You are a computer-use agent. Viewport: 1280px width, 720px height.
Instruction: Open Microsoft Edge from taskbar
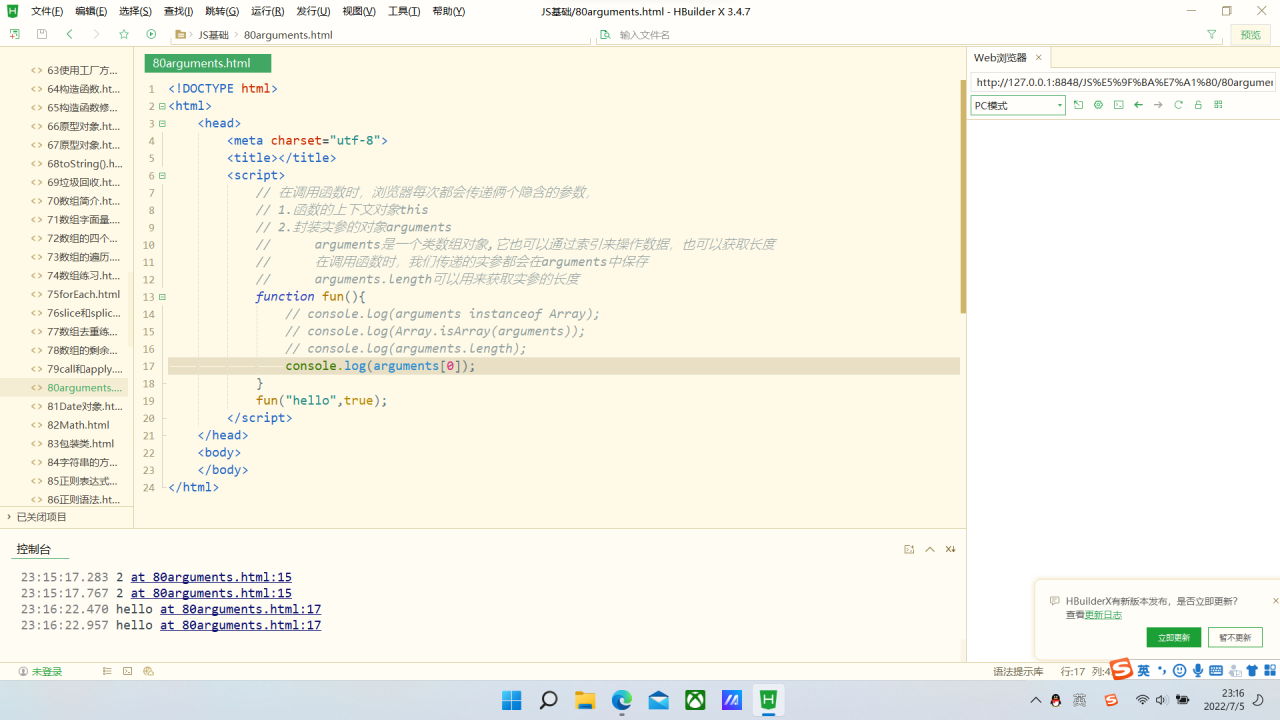pyautogui.click(x=622, y=700)
